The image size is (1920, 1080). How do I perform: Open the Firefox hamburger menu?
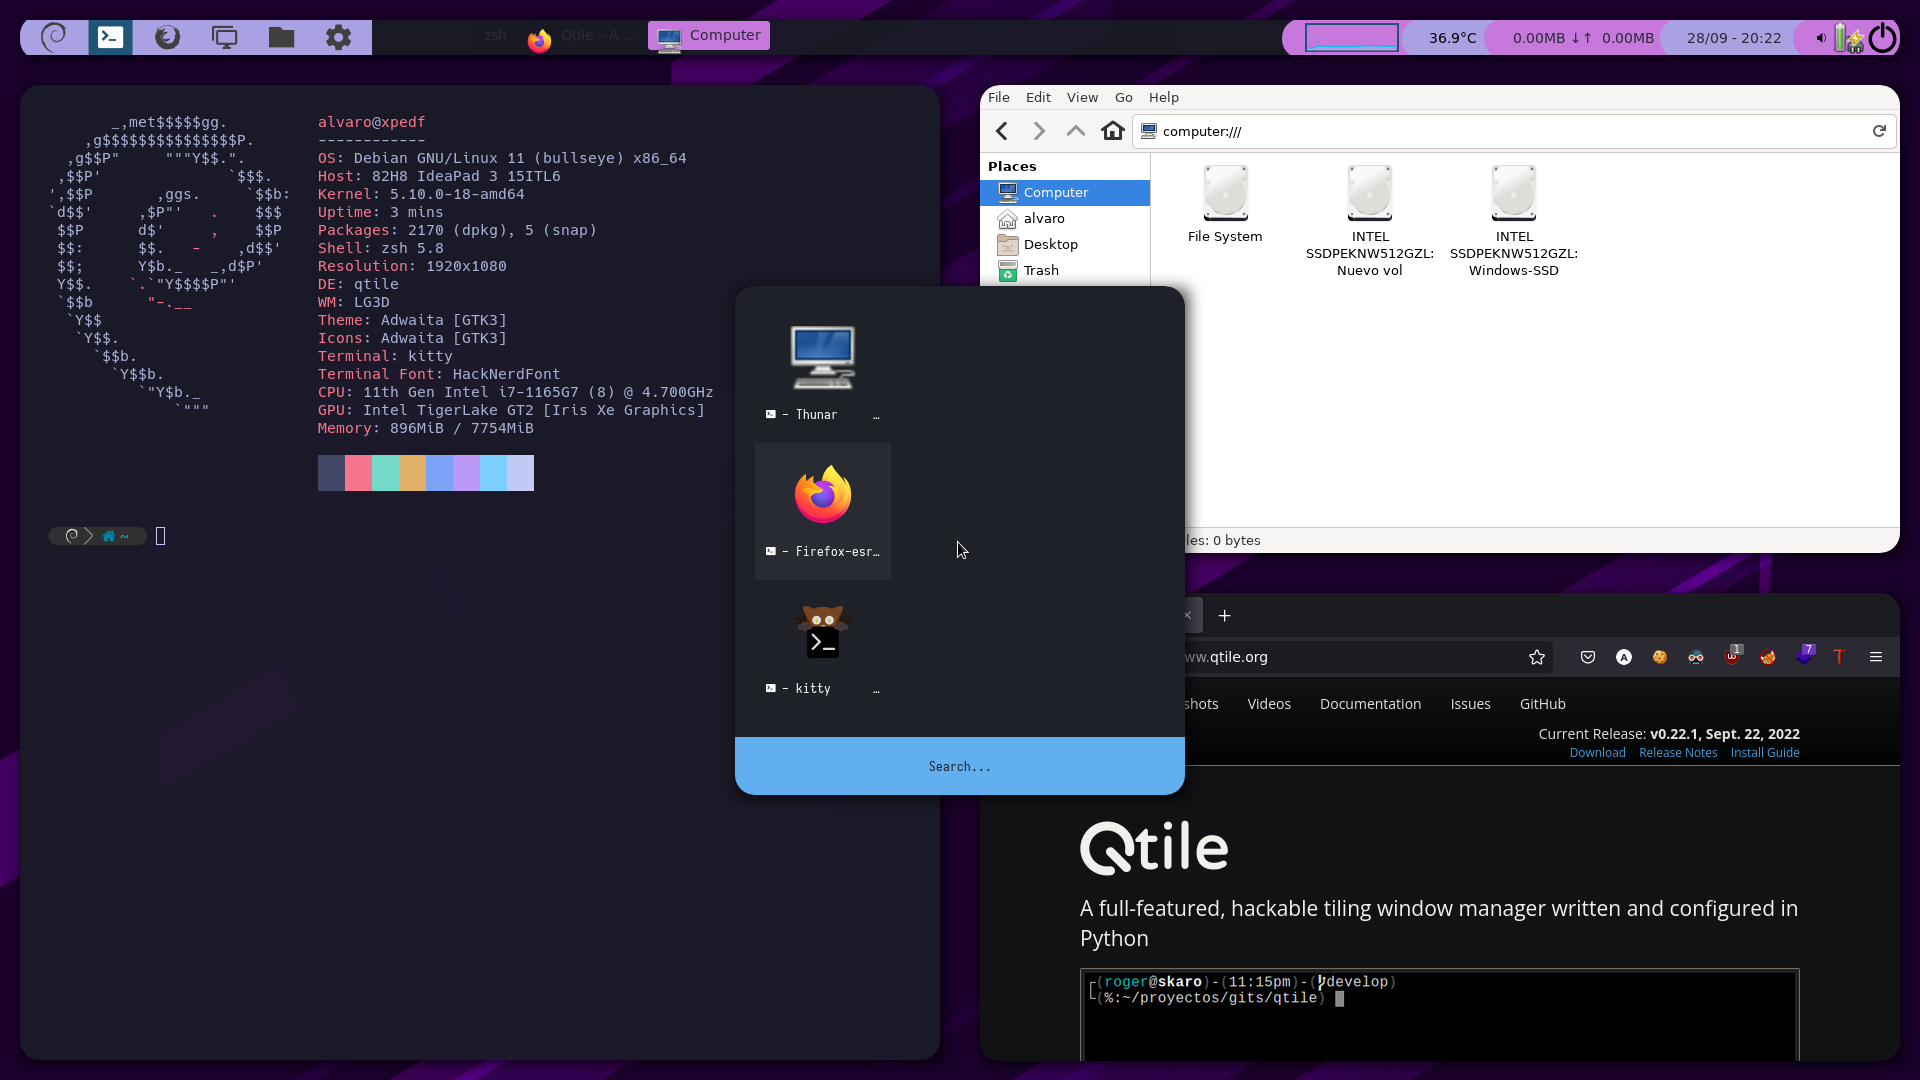coord(1876,657)
